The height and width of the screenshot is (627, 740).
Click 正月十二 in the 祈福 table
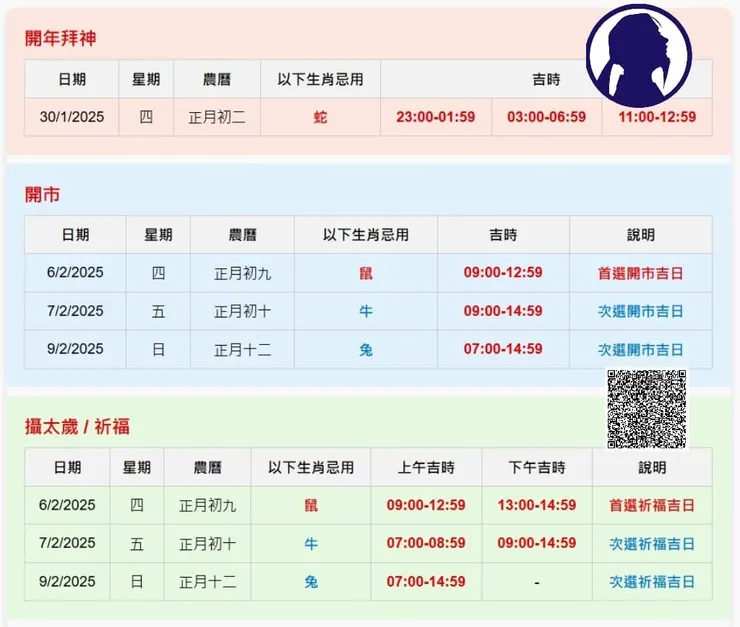208,582
